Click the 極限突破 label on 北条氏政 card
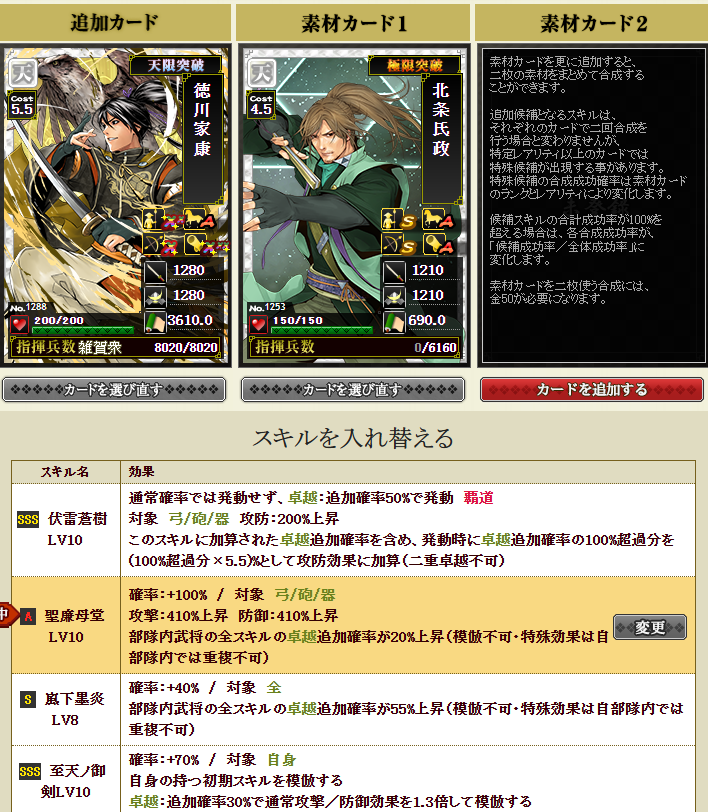This screenshot has height=812, width=708. click(x=414, y=65)
